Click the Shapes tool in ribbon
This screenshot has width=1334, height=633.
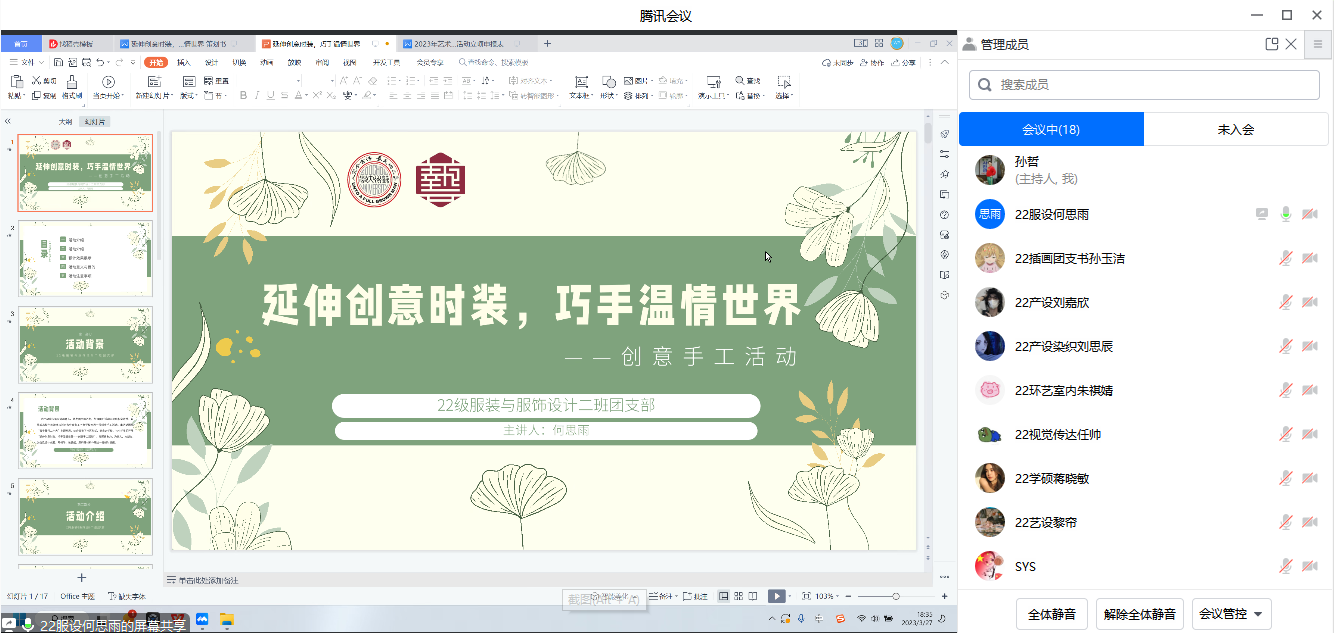tap(607, 82)
